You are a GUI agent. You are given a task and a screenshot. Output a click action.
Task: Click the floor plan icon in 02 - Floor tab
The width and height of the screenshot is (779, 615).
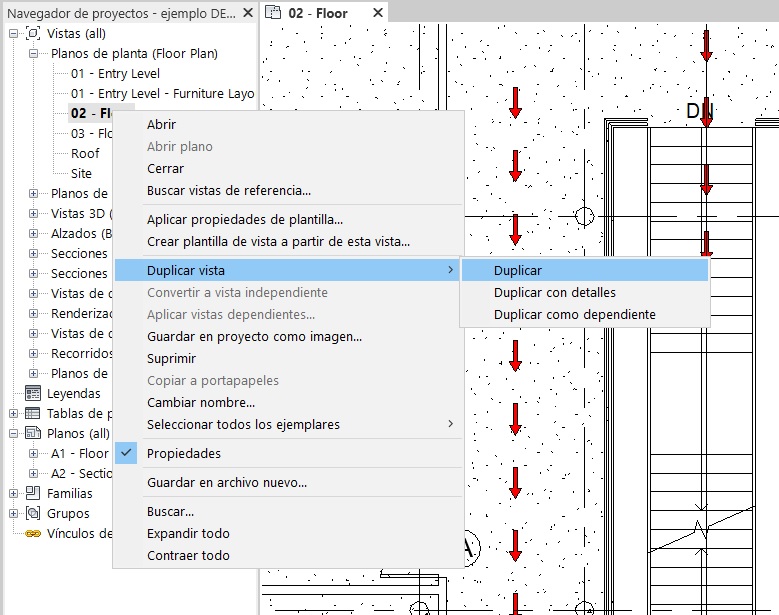(274, 13)
